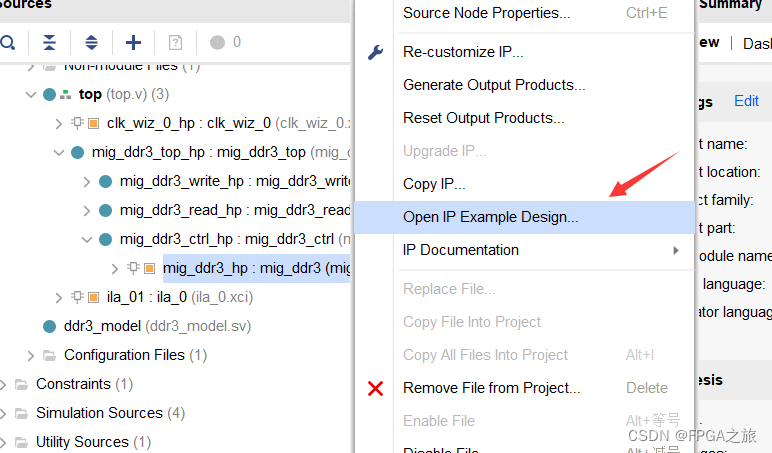This screenshot has width=772, height=453.
Task: Click the red X icon beside Remove File
Action: (x=375, y=388)
